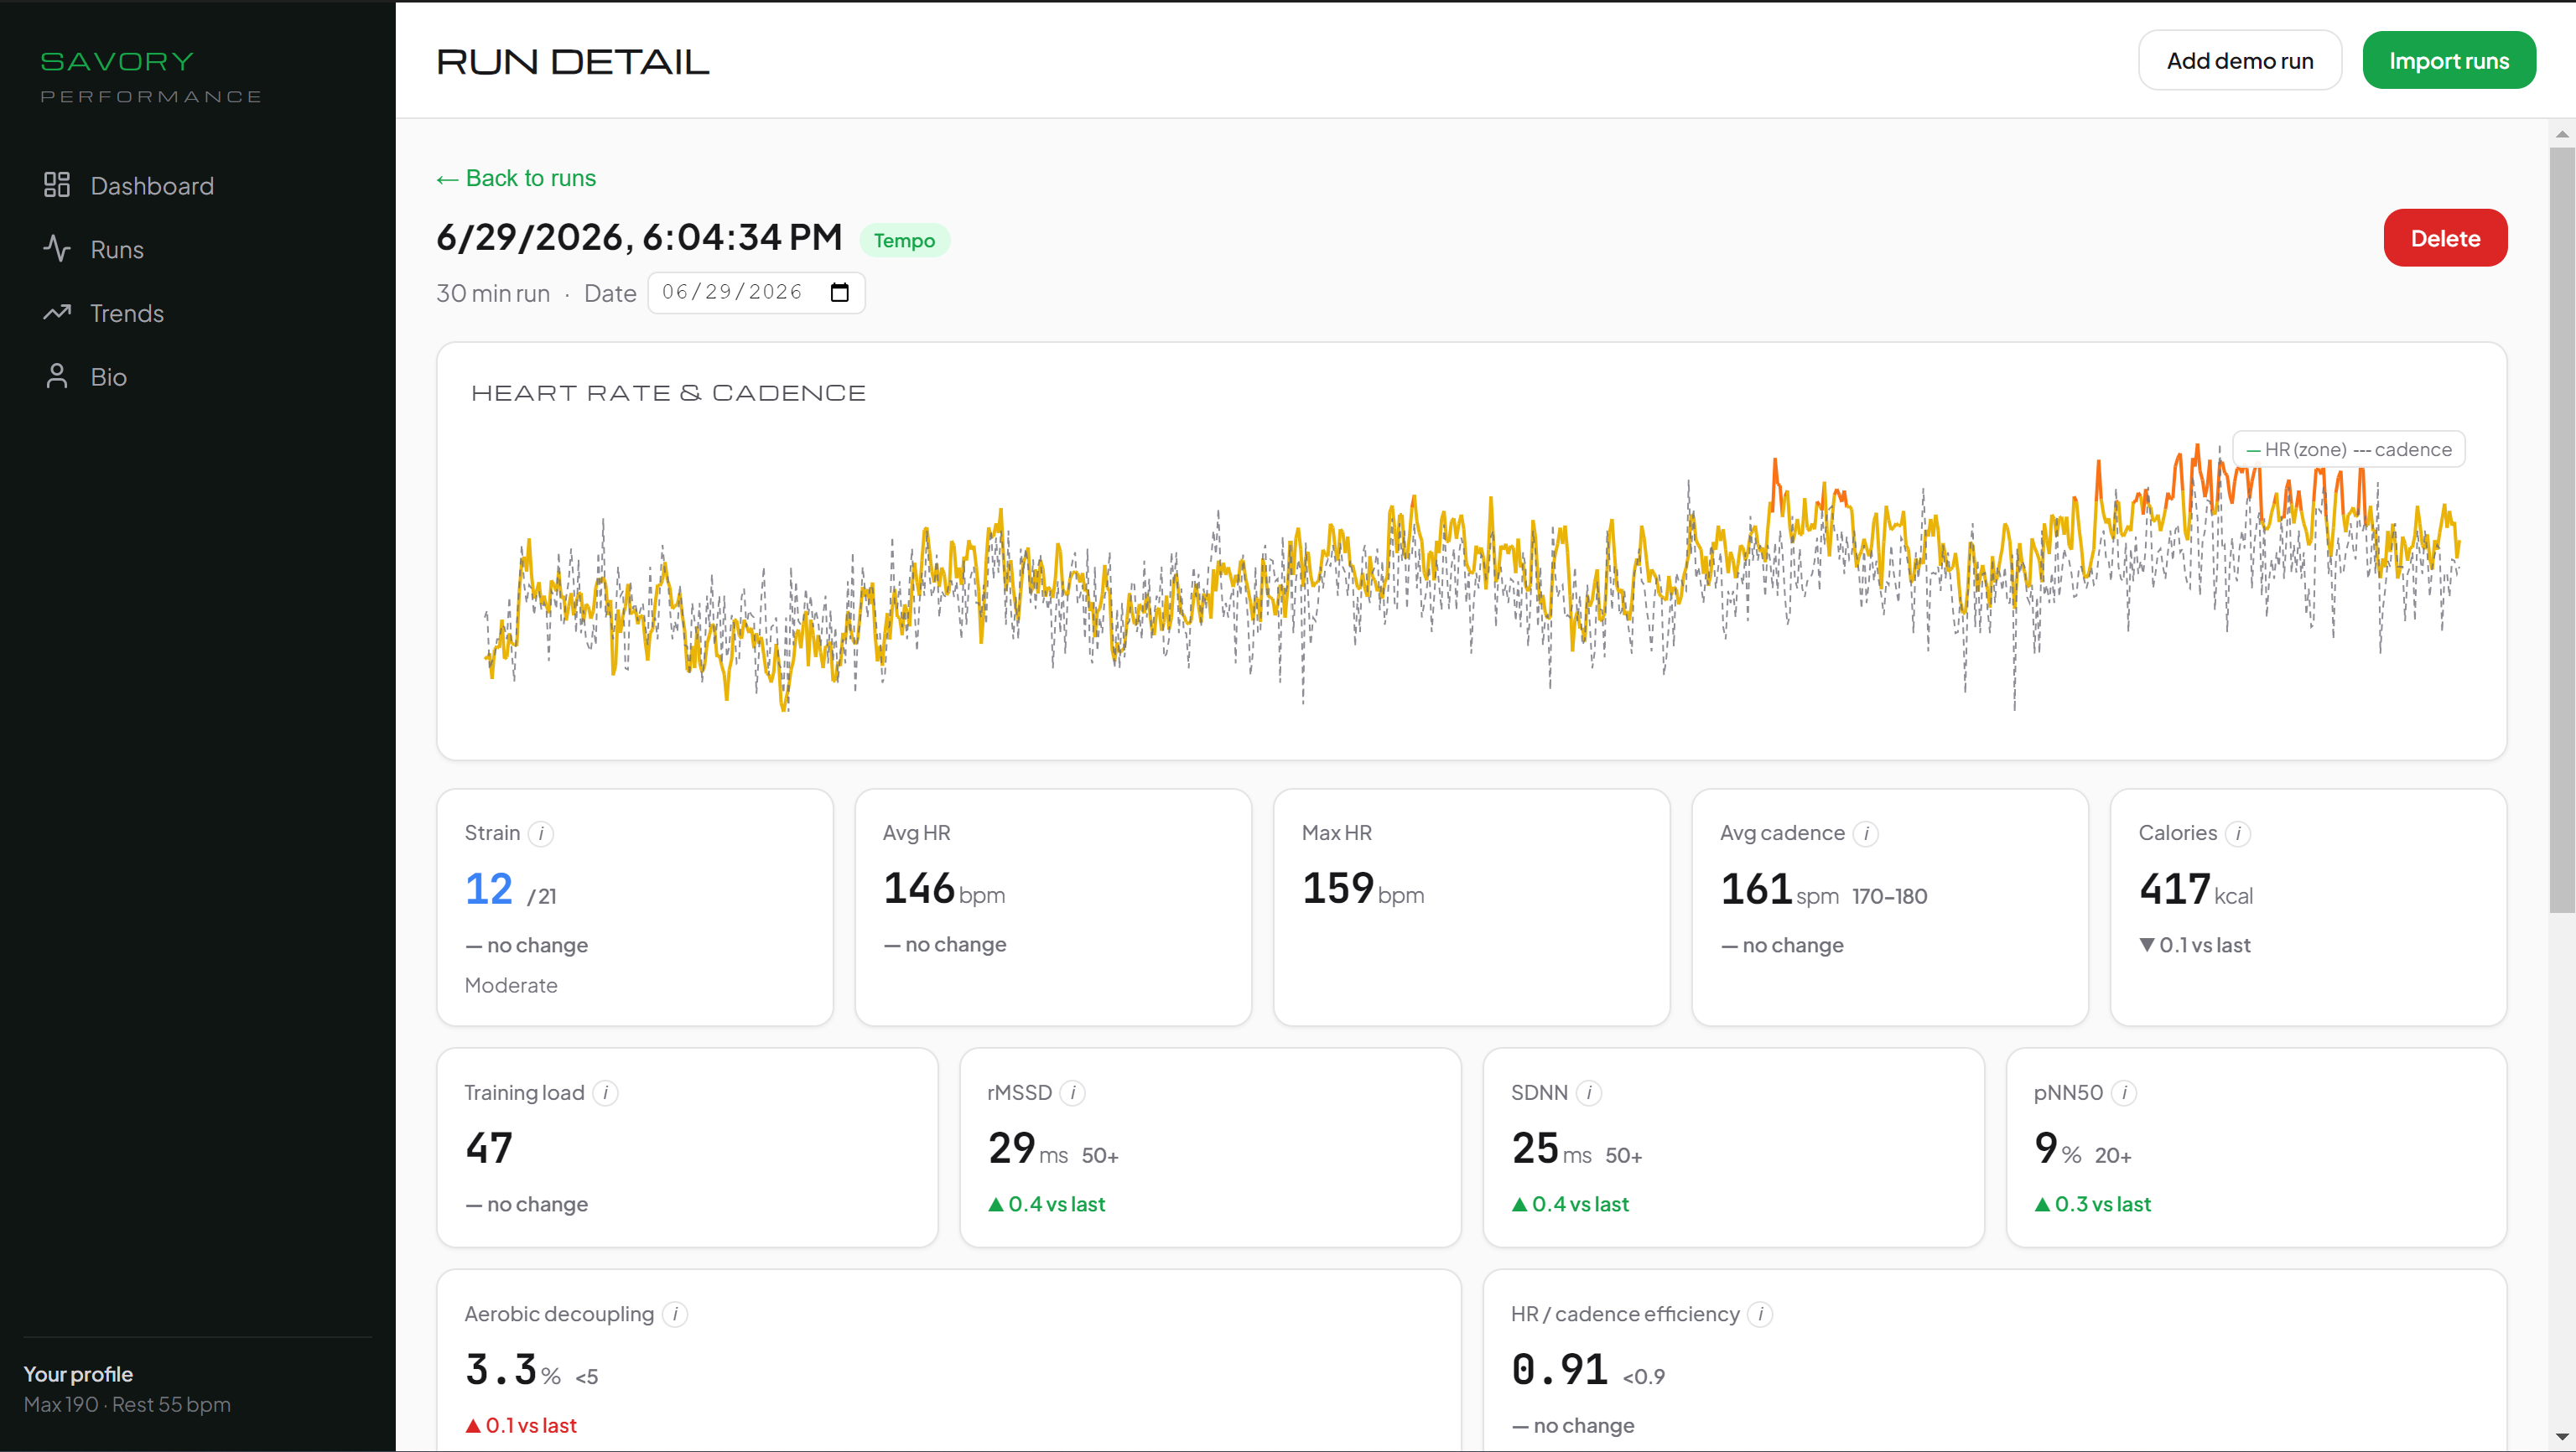Click the page vertical scrollbar thumb
The width and height of the screenshot is (2576, 1452).
2562,530
